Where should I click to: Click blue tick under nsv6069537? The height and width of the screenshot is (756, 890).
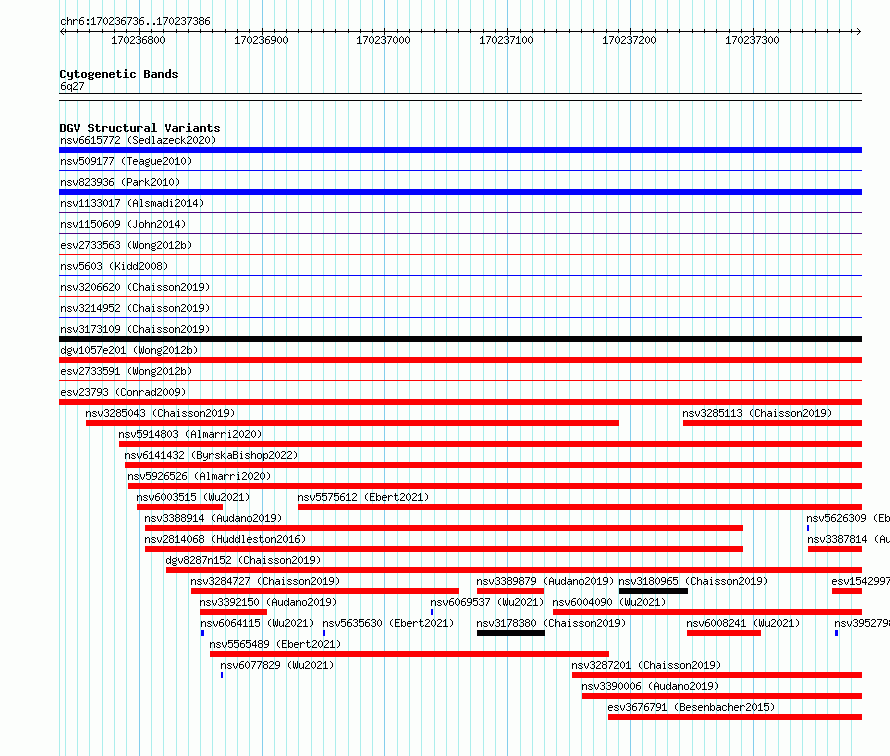point(432,612)
